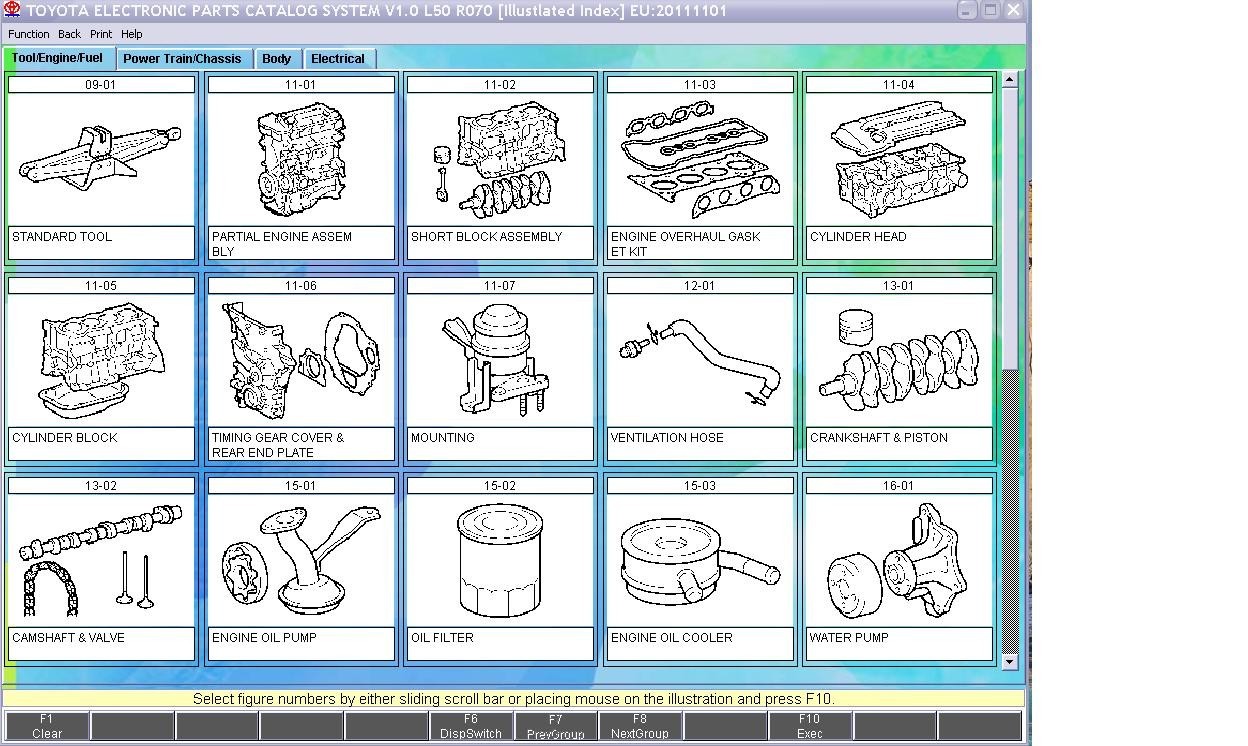Screen dimensions: 1248x746
Task: Select the Crankshaft & Piston drawing
Action: pos(899,360)
